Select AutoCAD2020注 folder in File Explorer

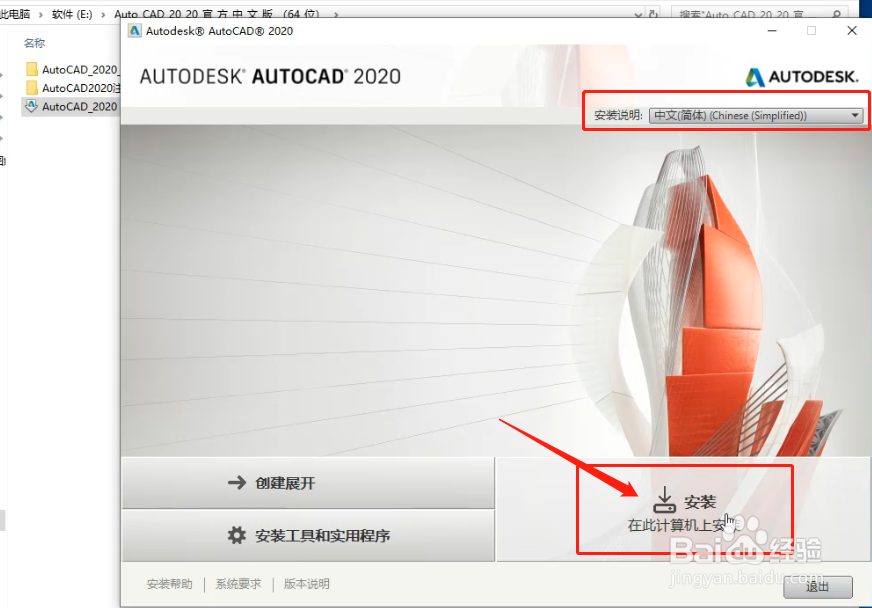pyautogui.click(x=72, y=88)
